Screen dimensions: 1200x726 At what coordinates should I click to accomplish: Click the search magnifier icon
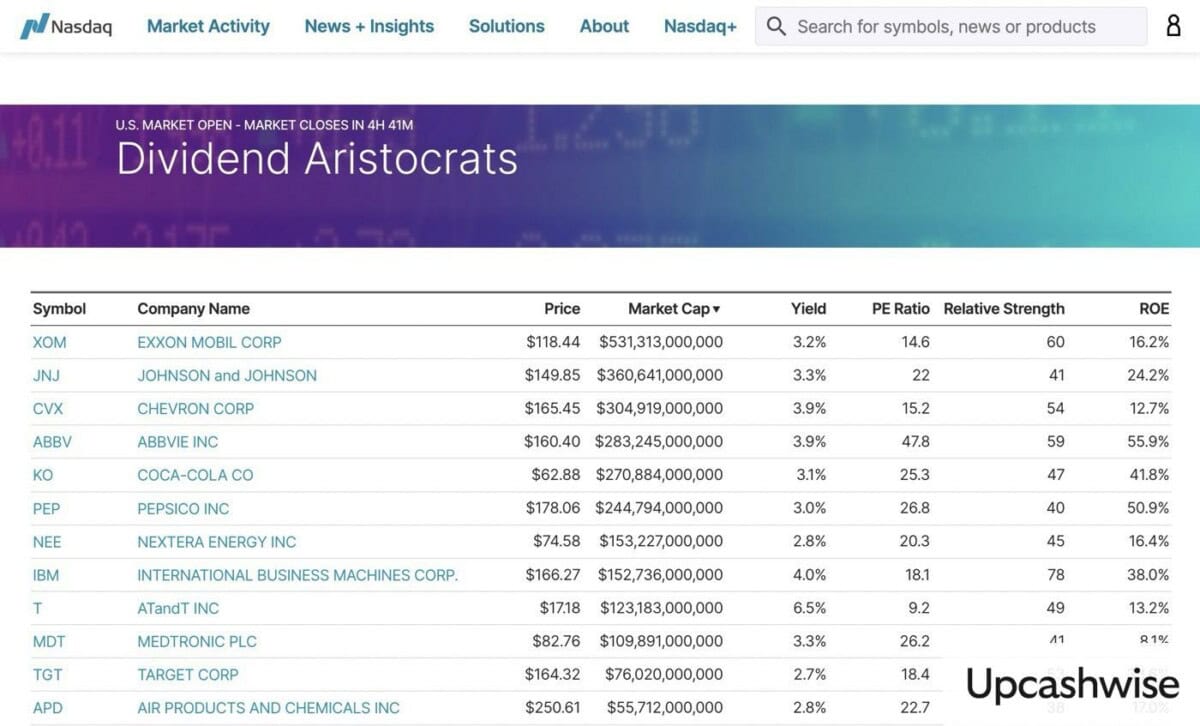tap(776, 27)
